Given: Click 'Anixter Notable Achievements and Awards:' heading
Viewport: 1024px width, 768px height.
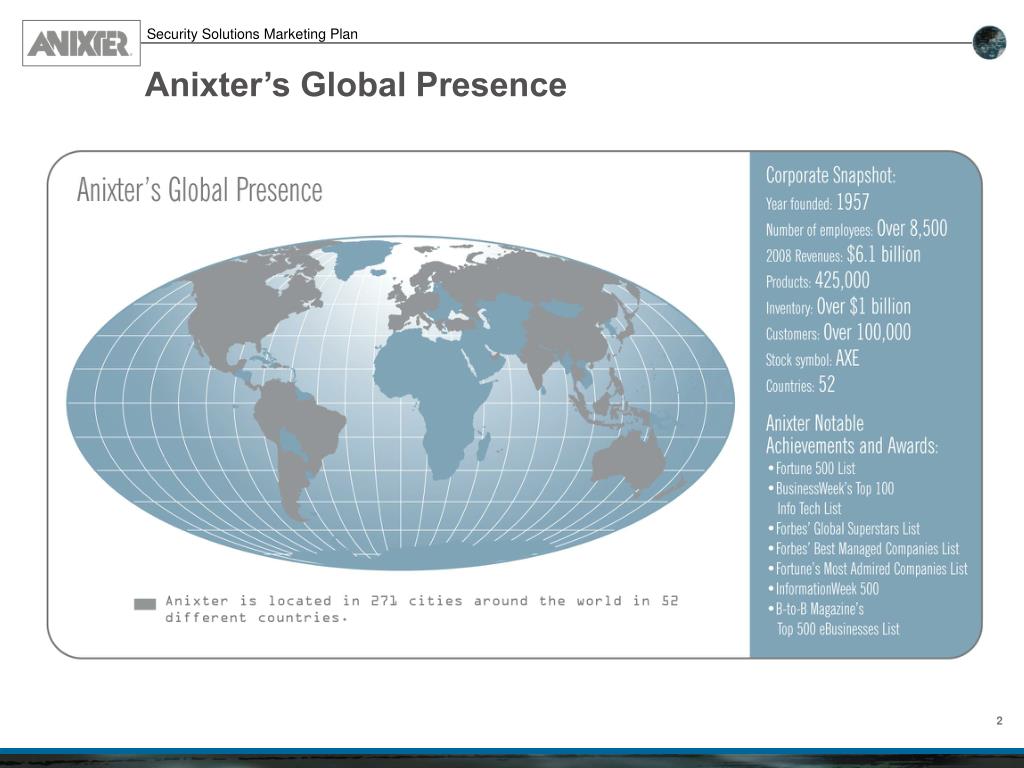Looking at the screenshot, I should click(x=852, y=434).
